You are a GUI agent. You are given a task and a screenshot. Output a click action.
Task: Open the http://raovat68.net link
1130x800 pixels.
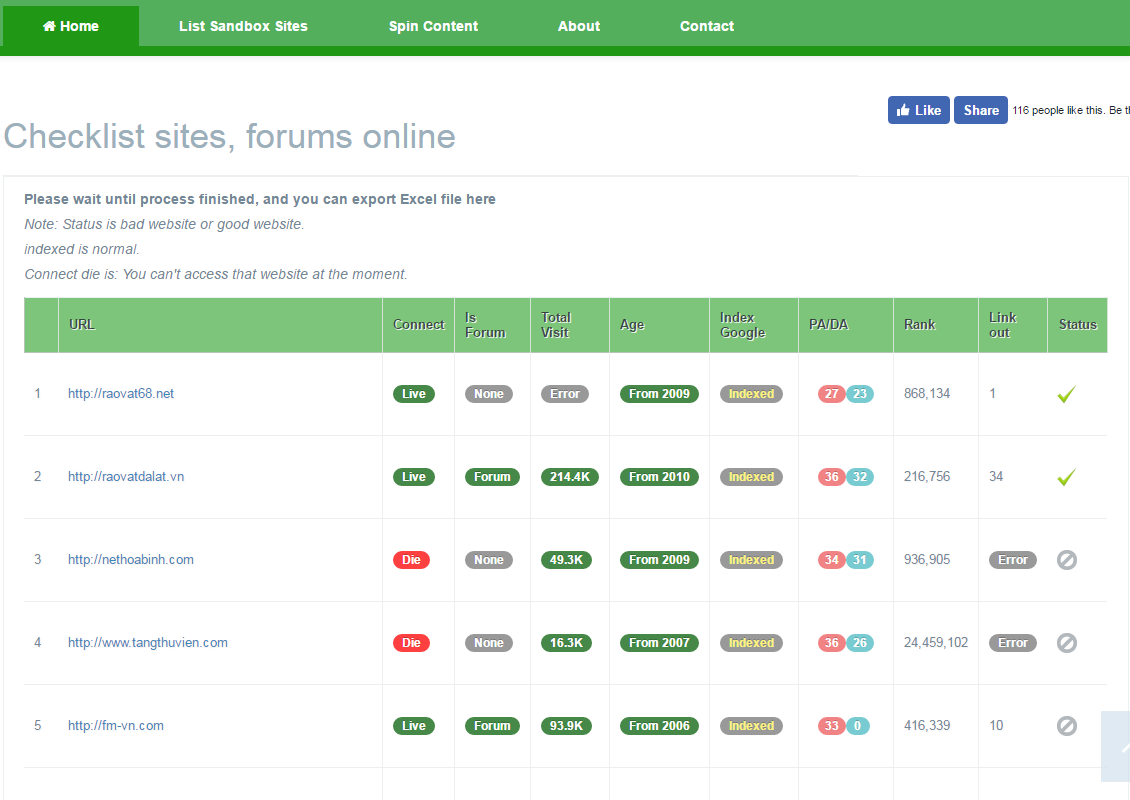121,394
